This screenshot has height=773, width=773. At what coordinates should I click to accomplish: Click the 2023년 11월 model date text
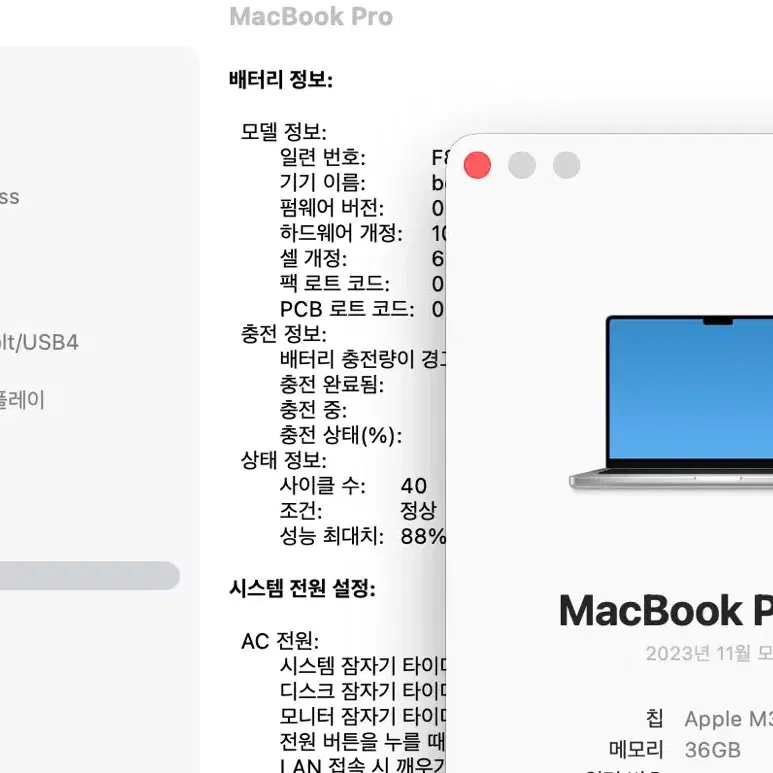click(709, 654)
